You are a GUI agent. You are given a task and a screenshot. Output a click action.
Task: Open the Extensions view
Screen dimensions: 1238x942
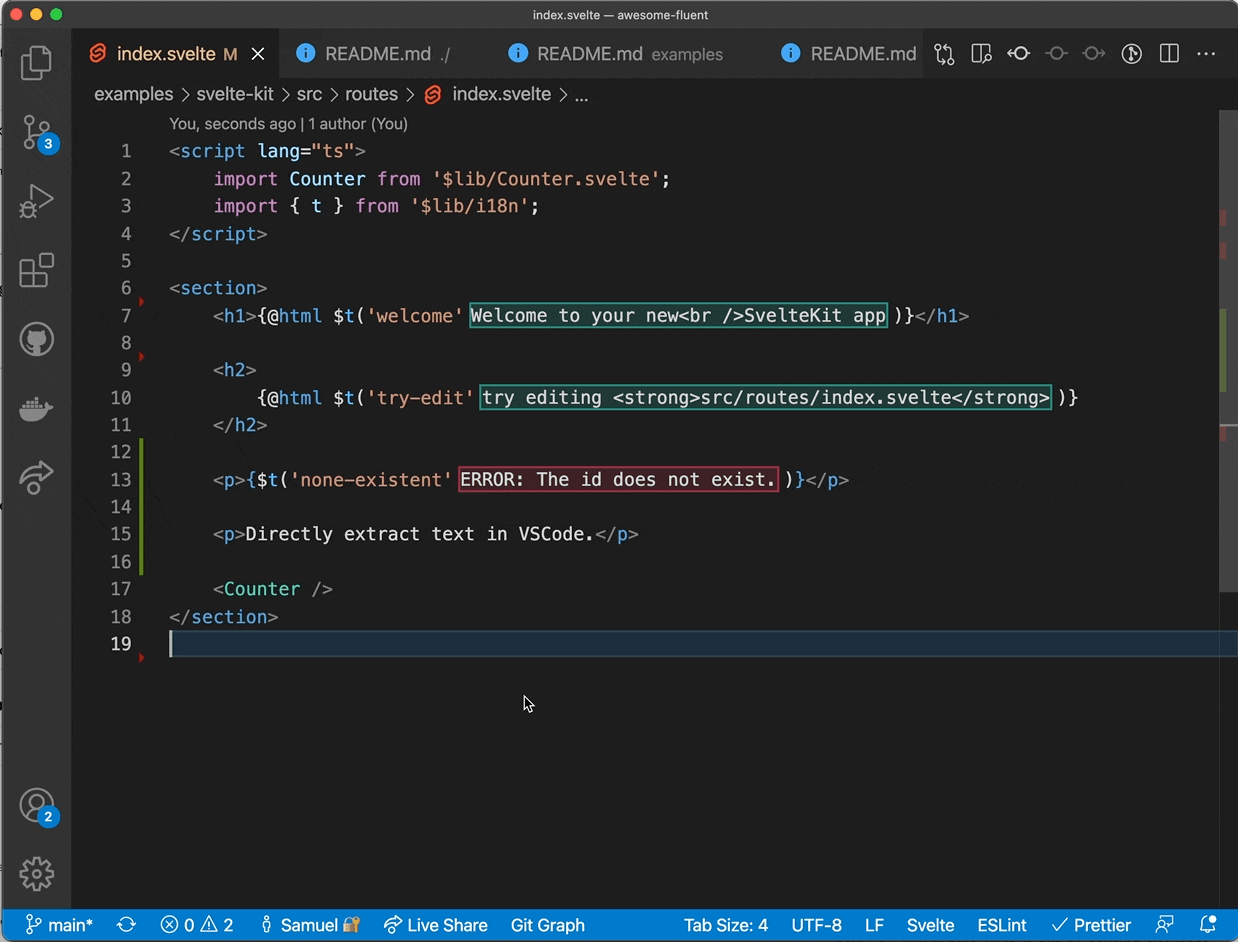(x=37, y=270)
